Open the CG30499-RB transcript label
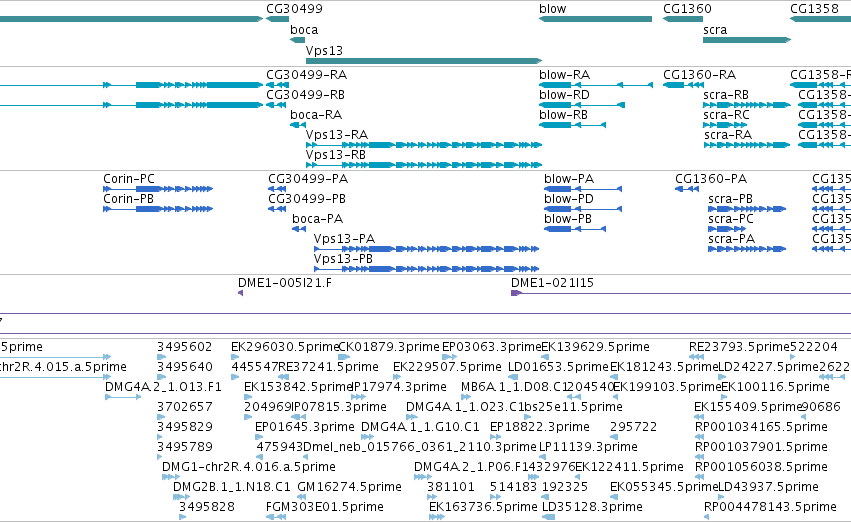The width and height of the screenshot is (851, 522). coord(305,94)
